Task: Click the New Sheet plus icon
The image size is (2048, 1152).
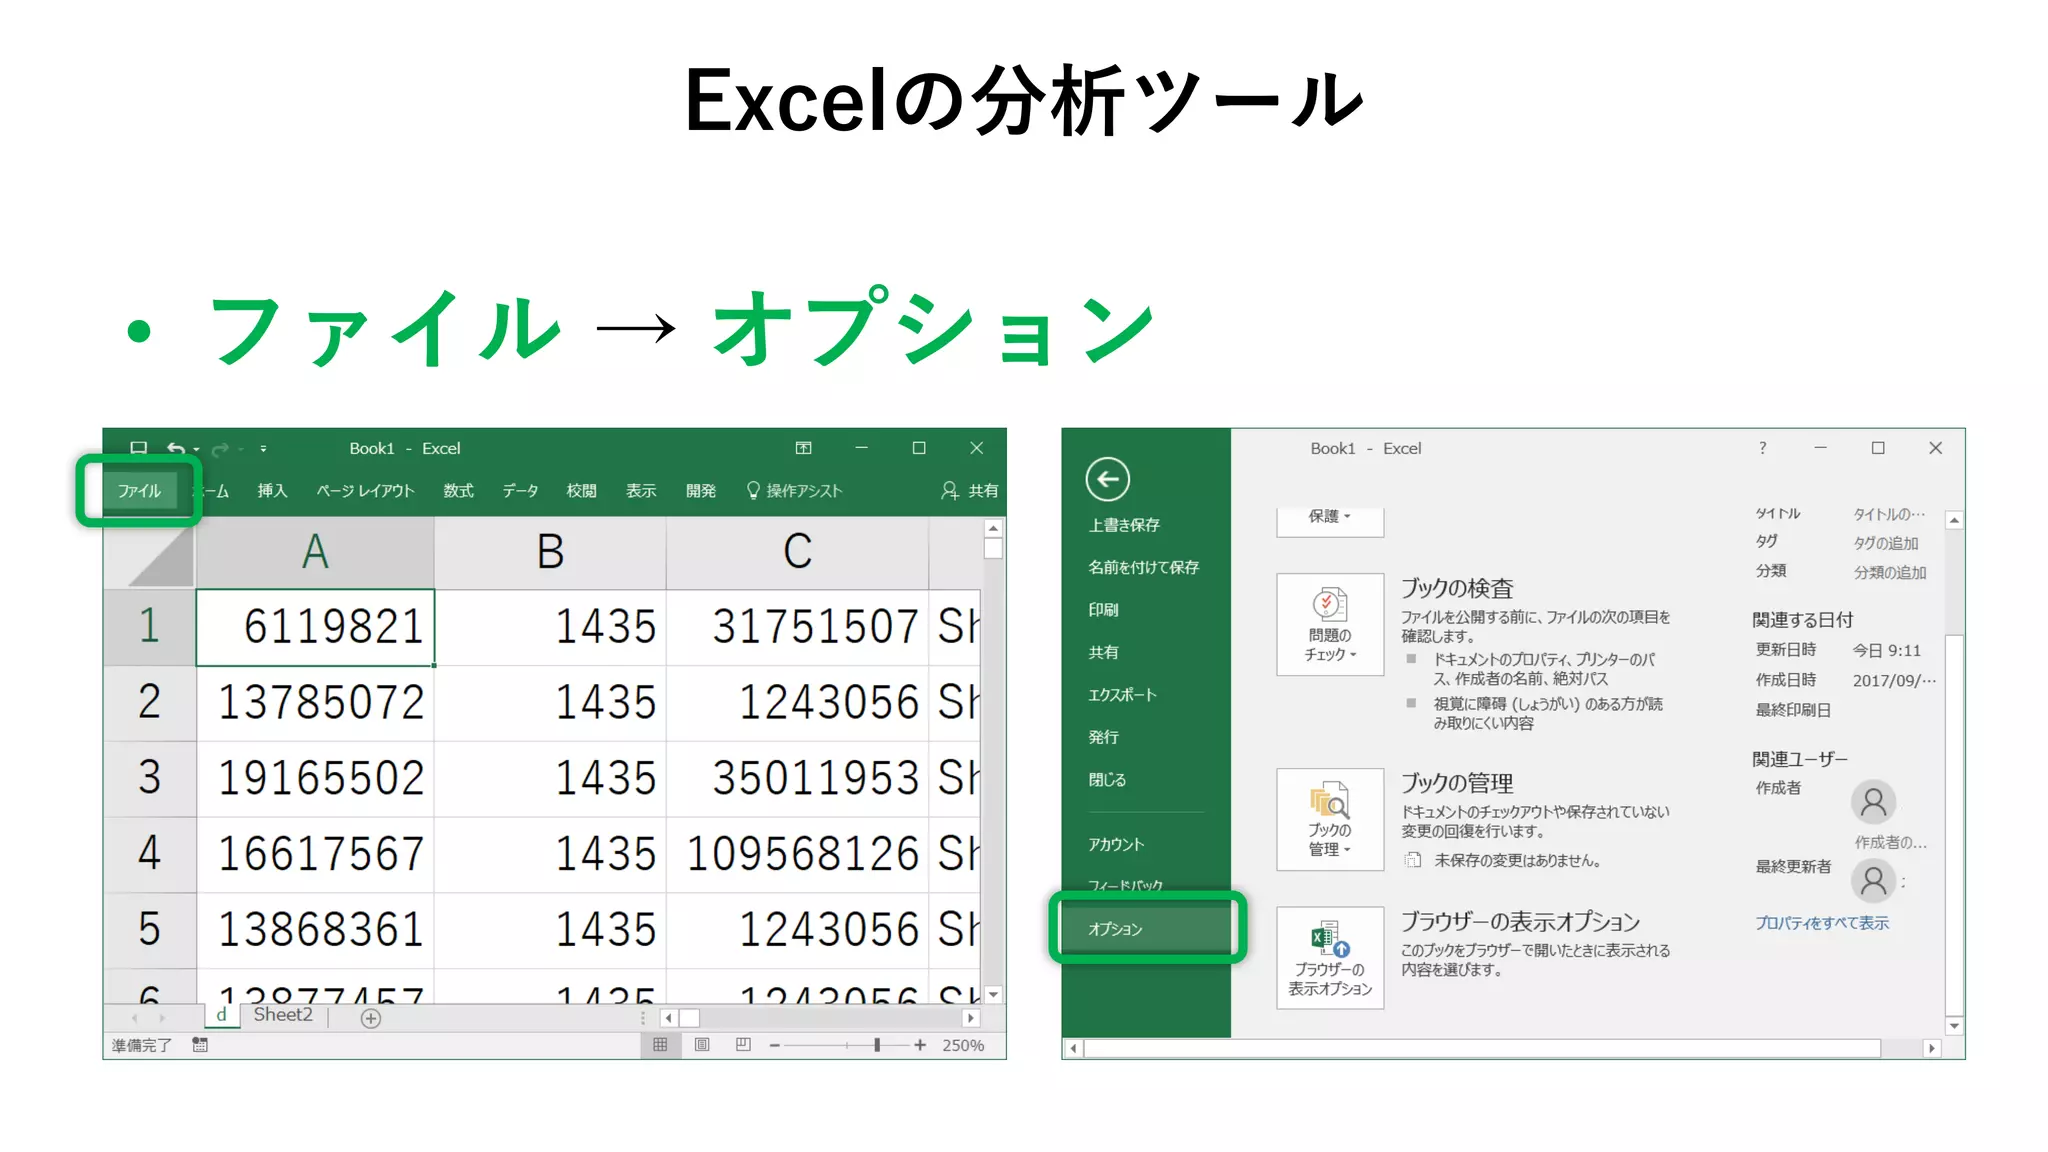Action: pyautogui.click(x=371, y=1018)
